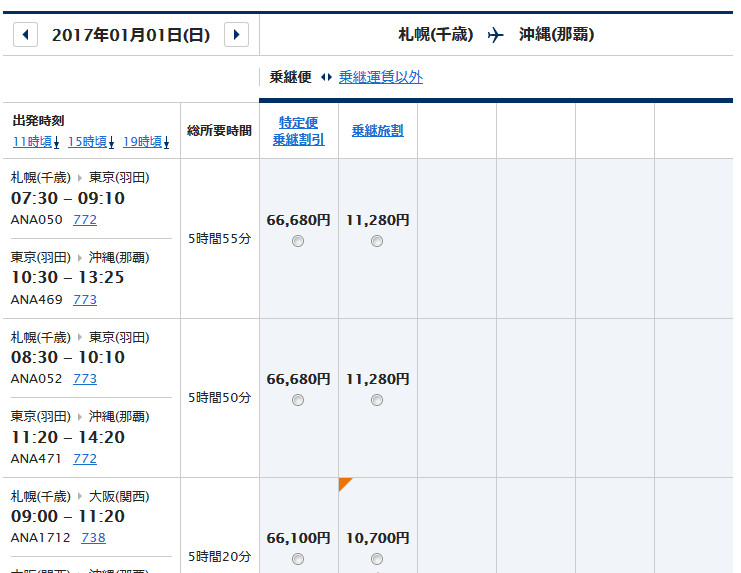Click flight number ANA469
This screenshot has height=573, width=741.
(x=37, y=299)
